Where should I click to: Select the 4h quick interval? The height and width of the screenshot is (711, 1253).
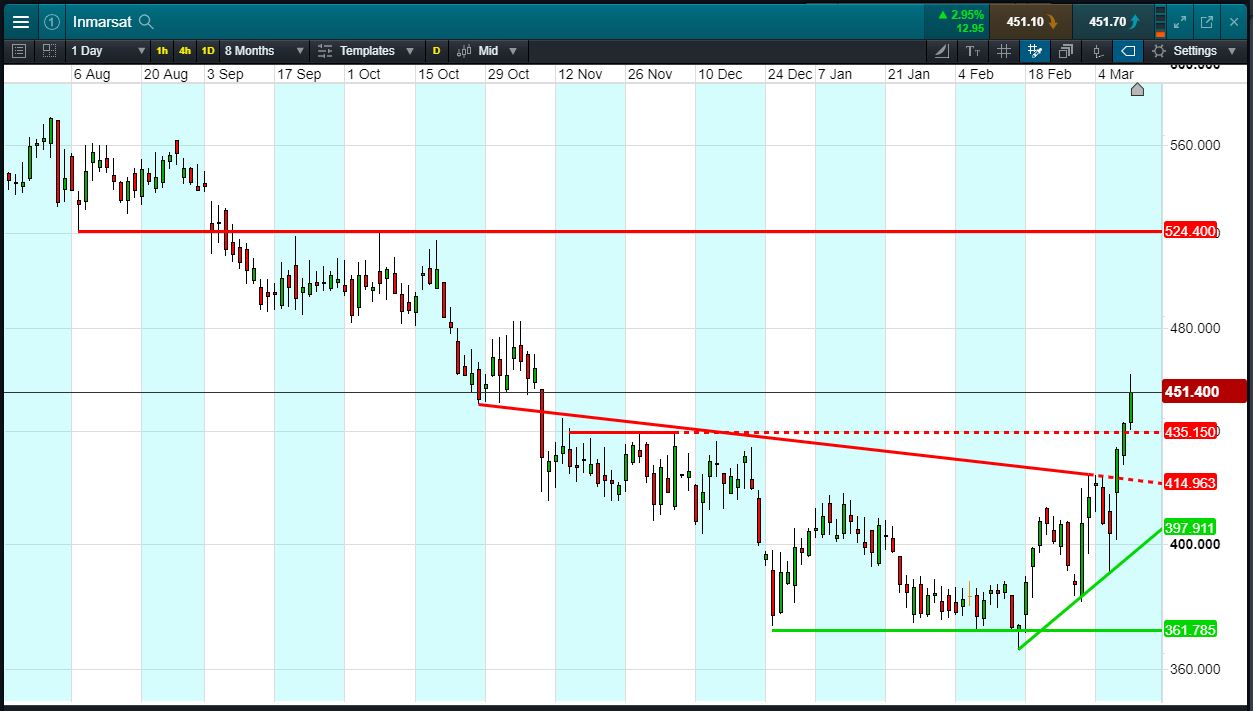(185, 50)
